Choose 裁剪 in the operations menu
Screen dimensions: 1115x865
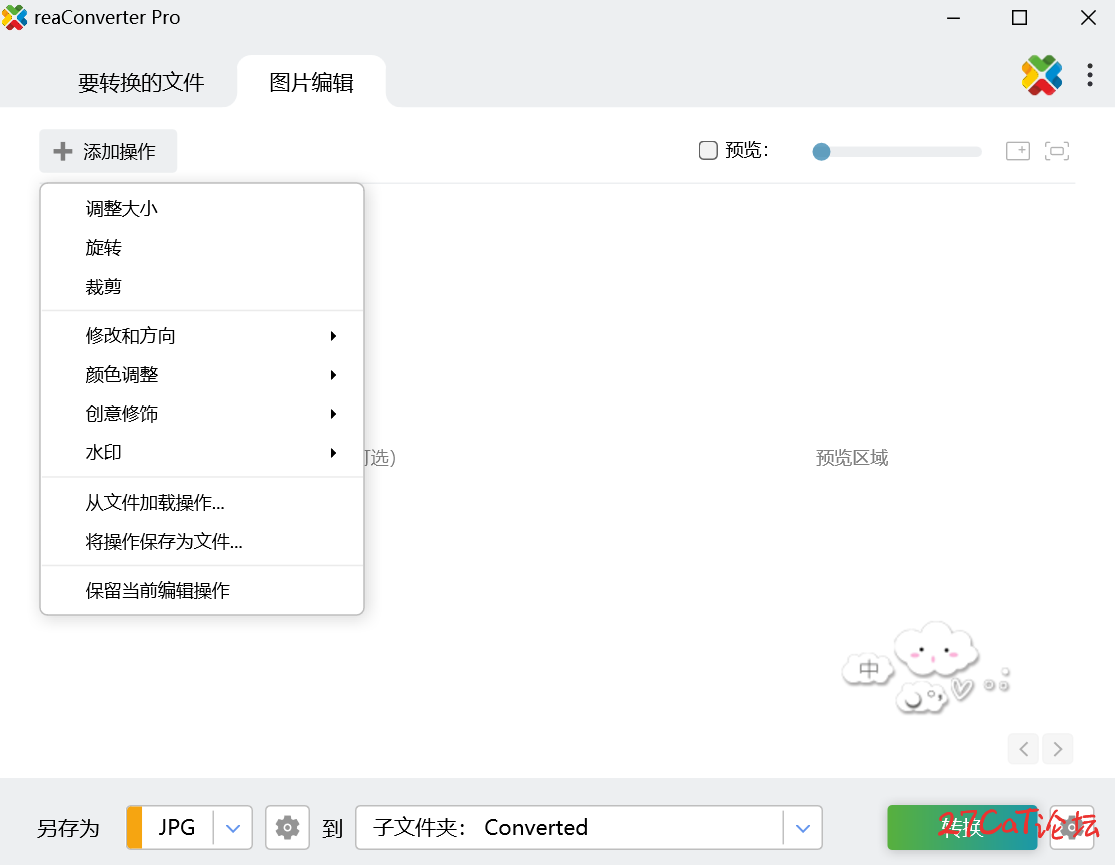point(104,287)
